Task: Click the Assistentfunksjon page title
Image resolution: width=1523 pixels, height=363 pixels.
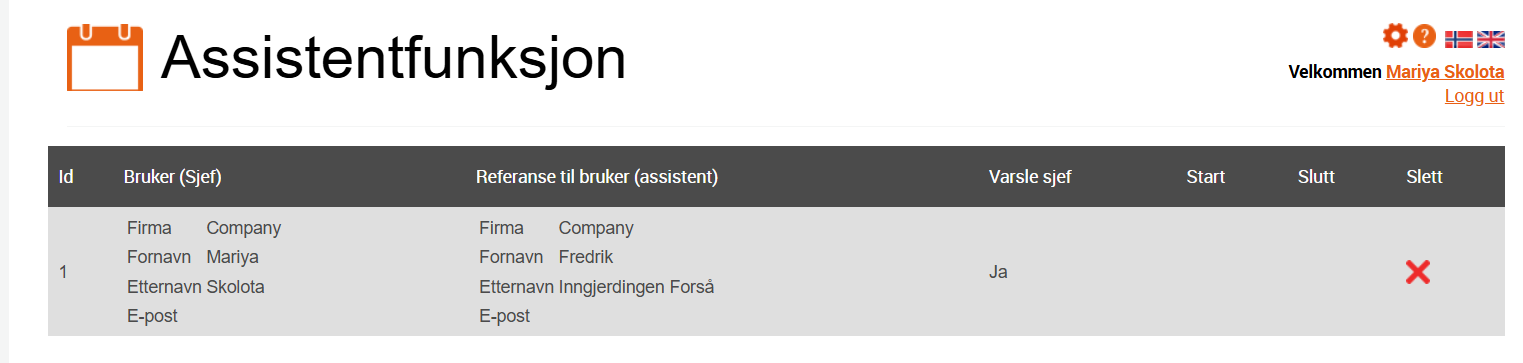Action: pos(393,58)
